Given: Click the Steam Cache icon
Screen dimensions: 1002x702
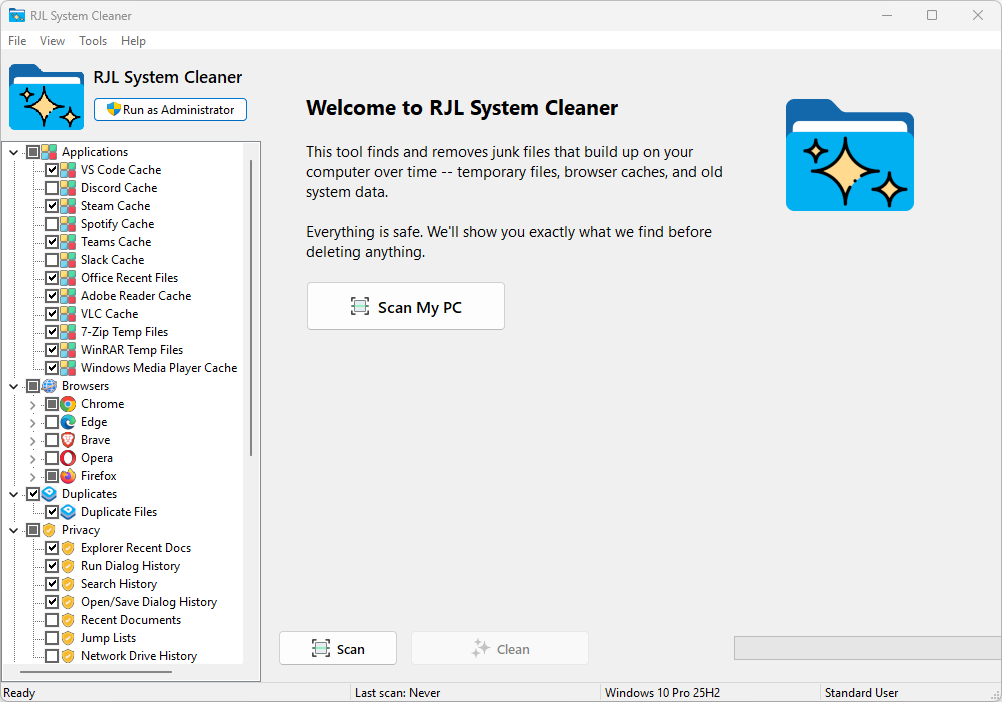Looking at the screenshot, I should click(67, 205).
